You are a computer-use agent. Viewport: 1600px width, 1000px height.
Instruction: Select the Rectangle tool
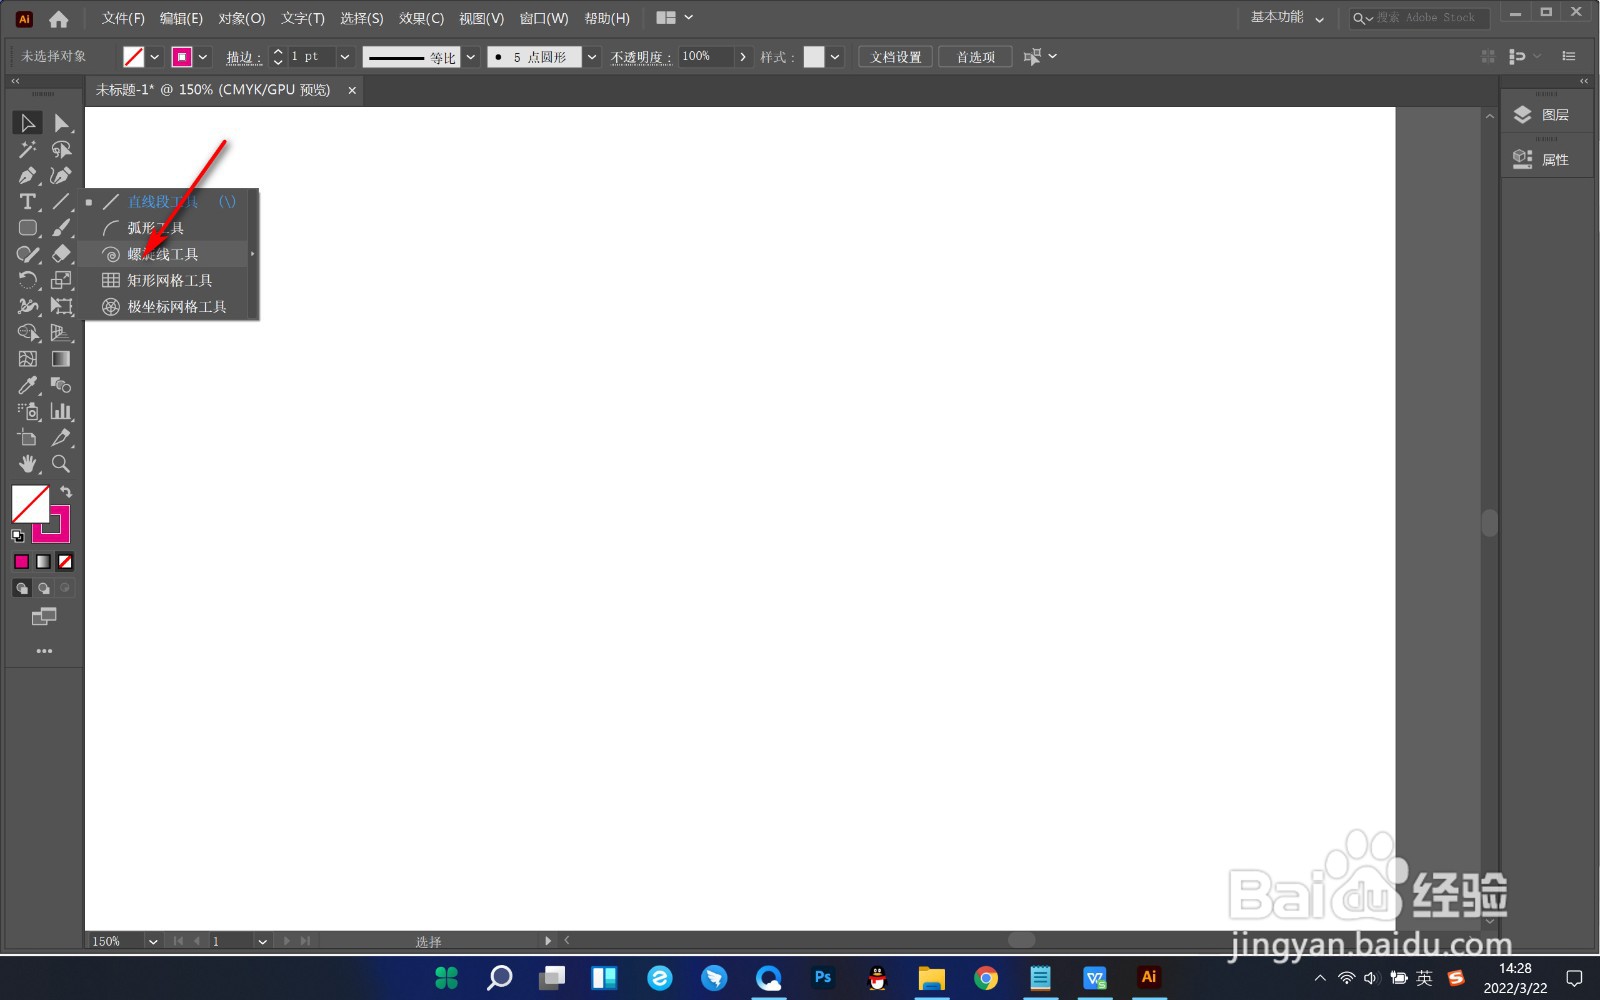coord(27,228)
